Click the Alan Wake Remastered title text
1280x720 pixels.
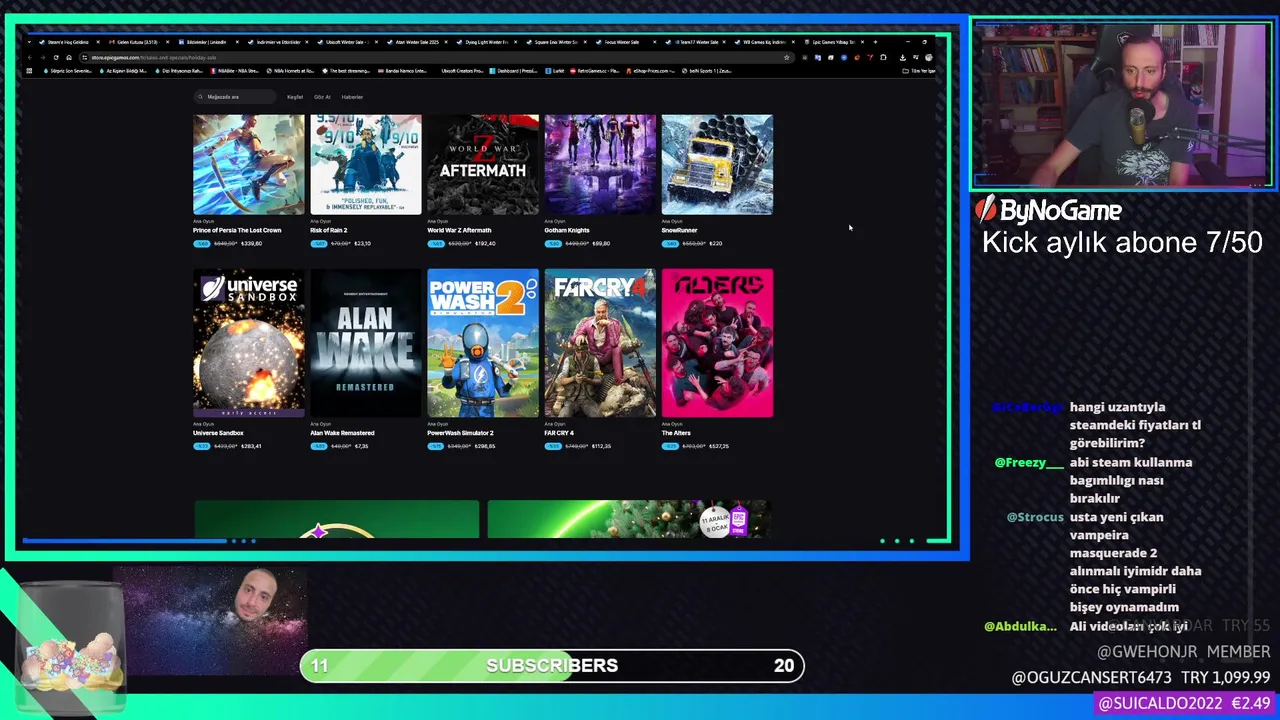point(342,433)
